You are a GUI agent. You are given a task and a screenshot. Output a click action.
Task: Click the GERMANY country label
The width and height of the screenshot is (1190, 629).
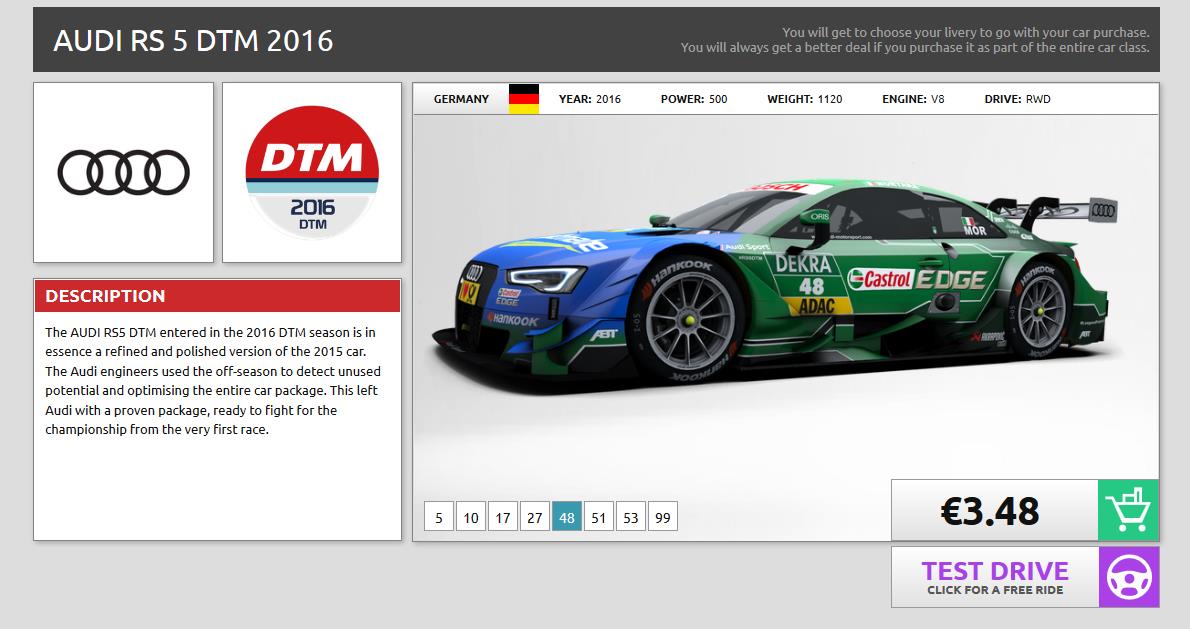[461, 99]
